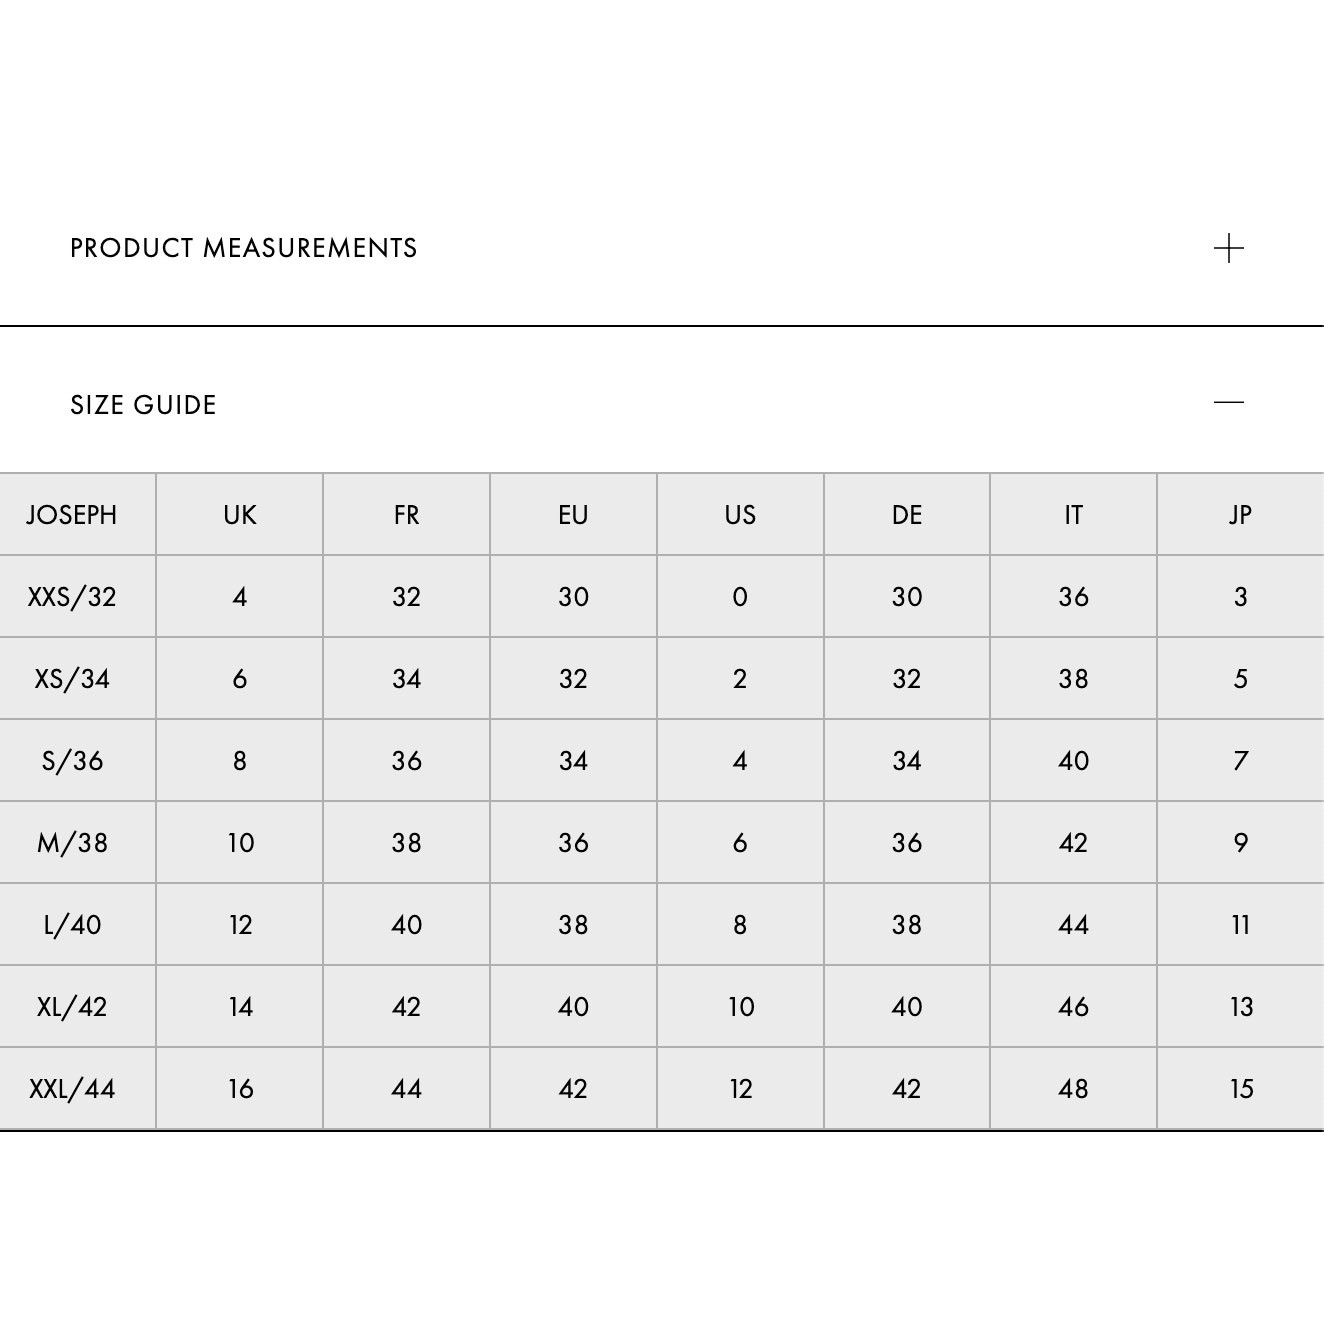This screenshot has height=1324, width=1324.
Task: Select the DE column header
Action: tap(907, 515)
